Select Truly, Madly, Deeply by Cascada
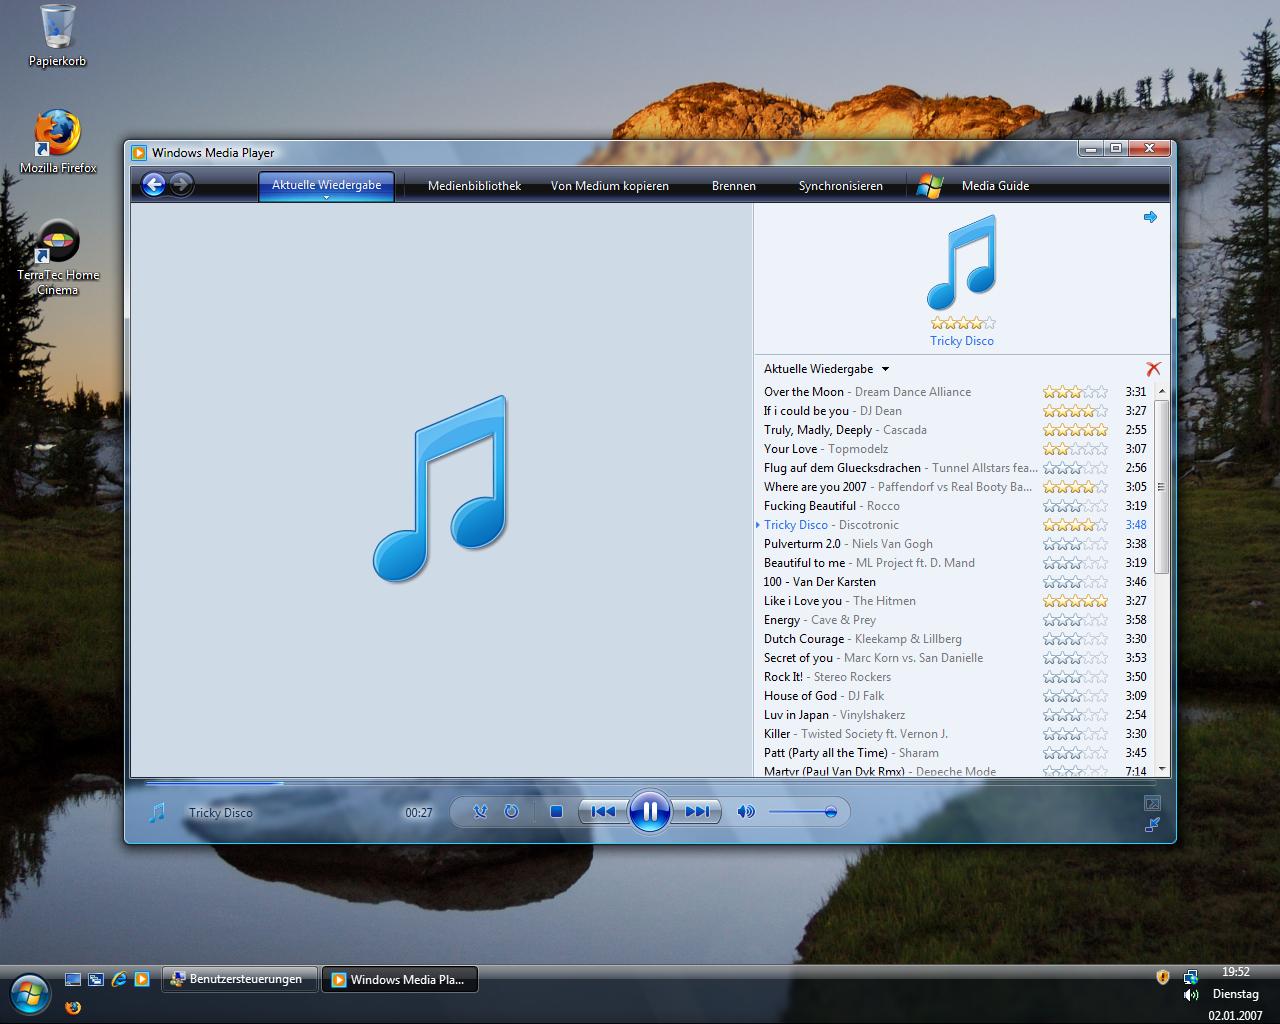This screenshot has width=1280, height=1024. click(x=955, y=430)
